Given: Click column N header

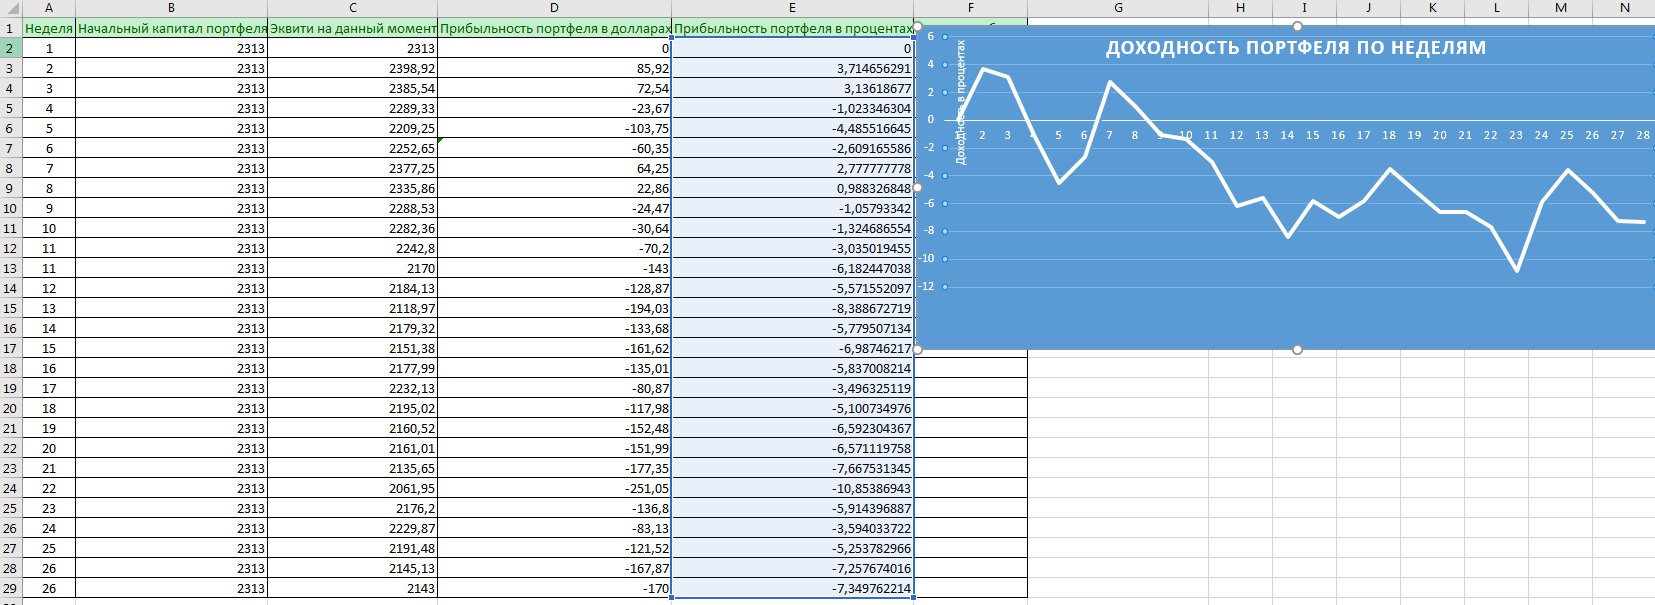Looking at the screenshot, I should click(x=1624, y=8).
